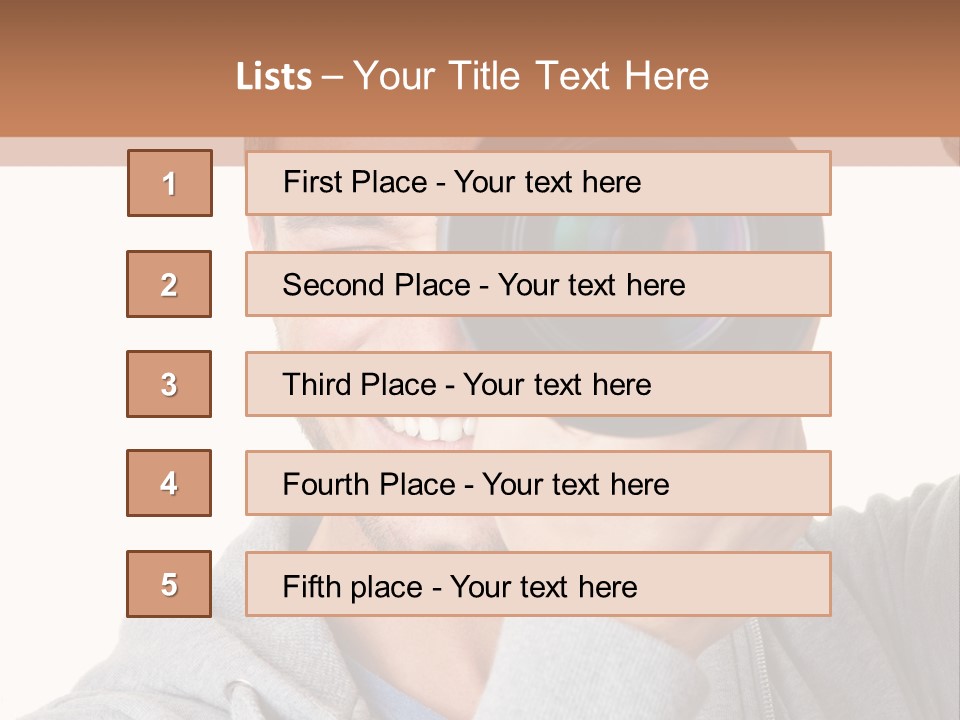Click the number 3 box
The width and height of the screenshot is (960, 720).
pos(169,384)
